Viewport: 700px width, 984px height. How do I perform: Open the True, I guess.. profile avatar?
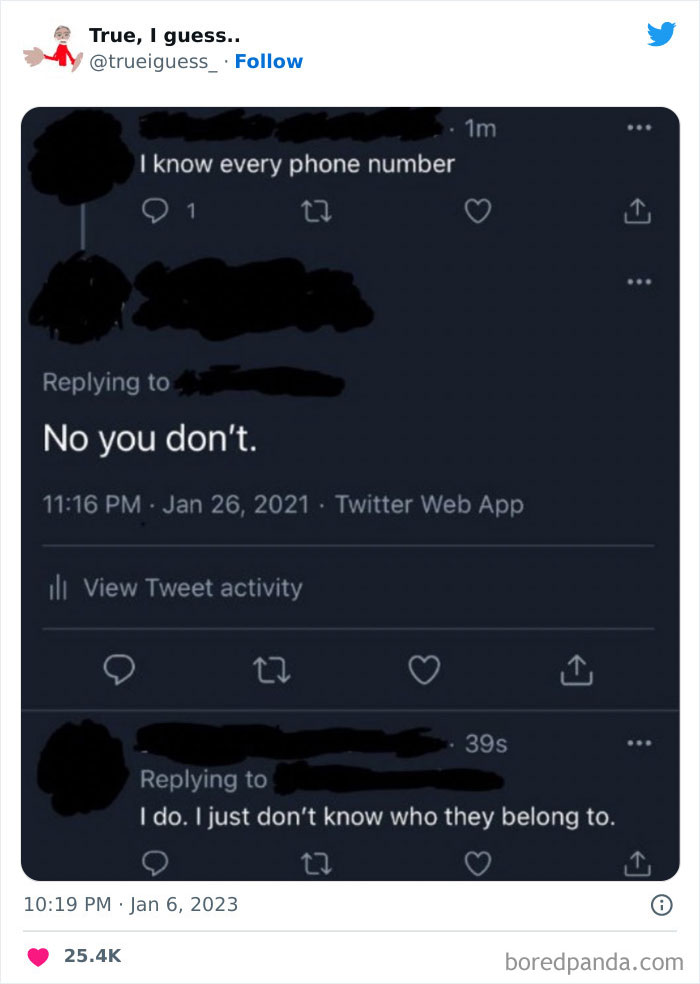53,48
